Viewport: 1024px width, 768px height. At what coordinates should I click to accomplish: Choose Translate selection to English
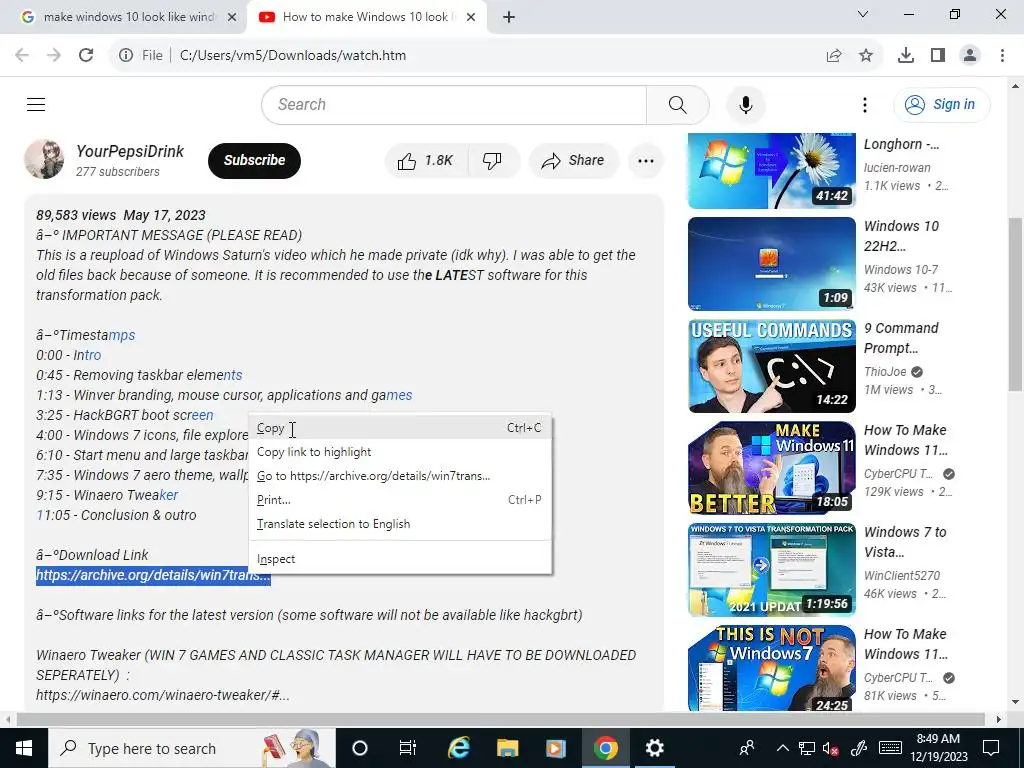pos(400,524)
